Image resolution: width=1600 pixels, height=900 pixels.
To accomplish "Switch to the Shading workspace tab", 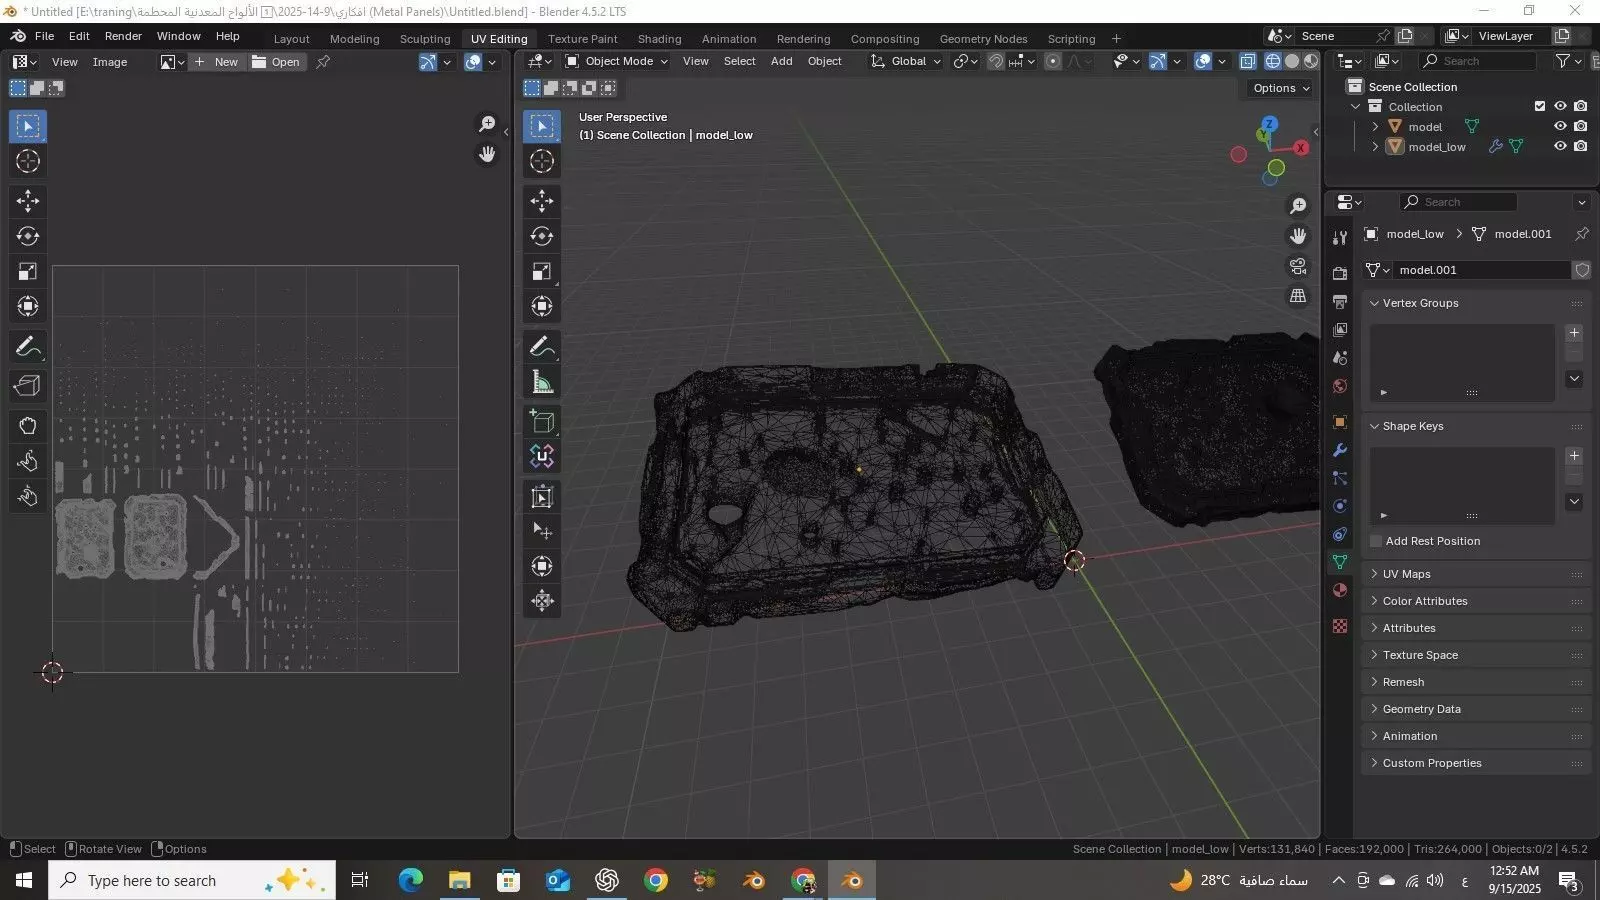I will [x=659, y=39].
